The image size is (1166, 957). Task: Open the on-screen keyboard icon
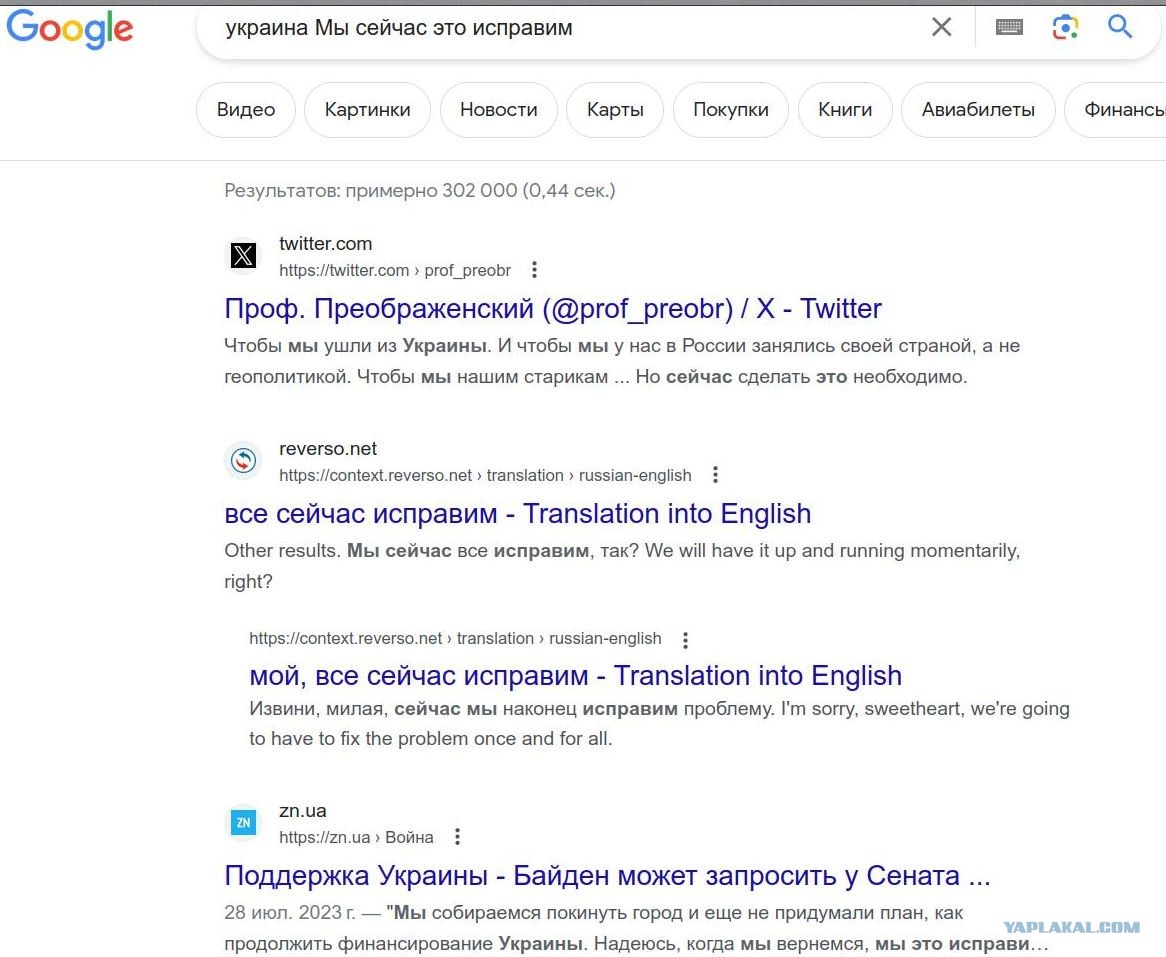pos(1009,28)
